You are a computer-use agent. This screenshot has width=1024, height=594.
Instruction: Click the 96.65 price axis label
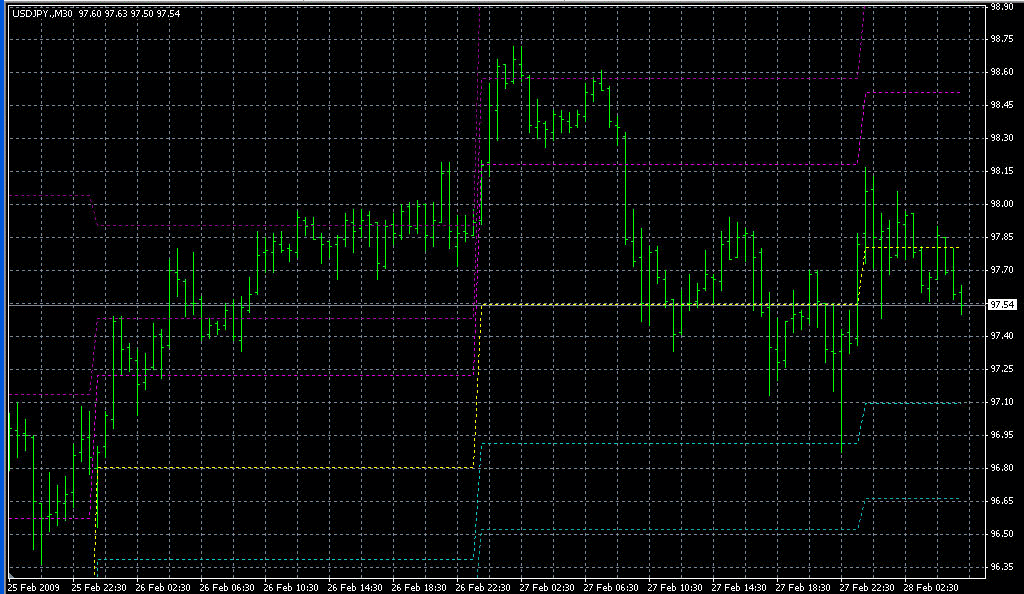click(x=1000, y=501)
